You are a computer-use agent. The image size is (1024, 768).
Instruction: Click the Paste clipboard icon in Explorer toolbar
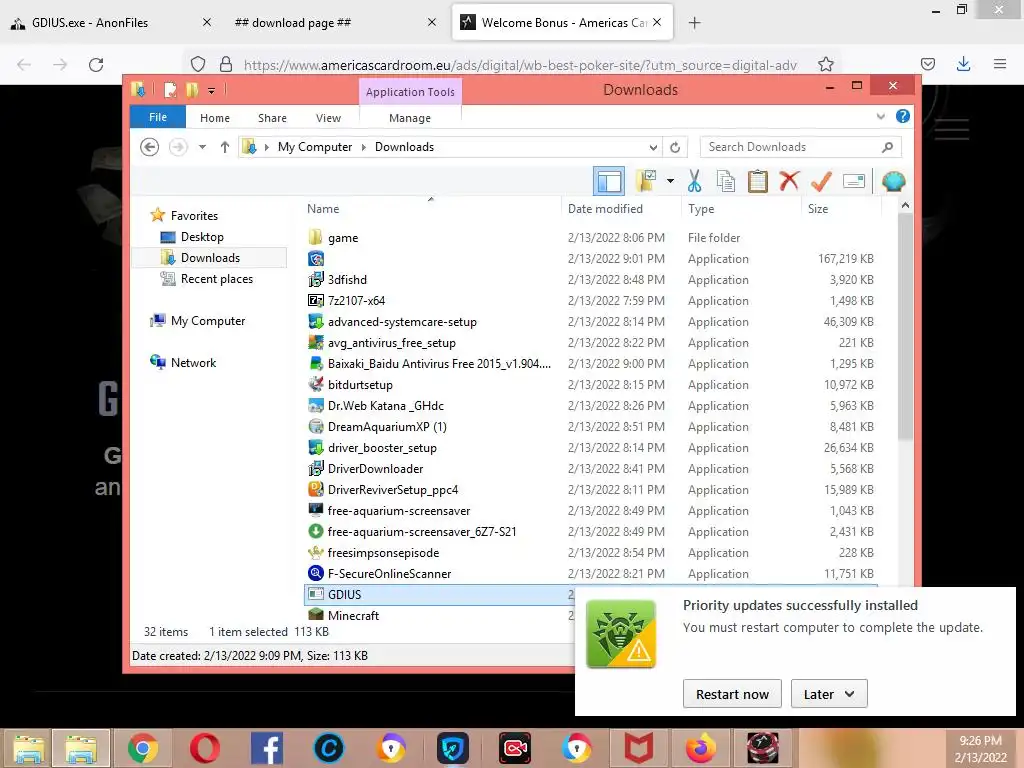758,181
